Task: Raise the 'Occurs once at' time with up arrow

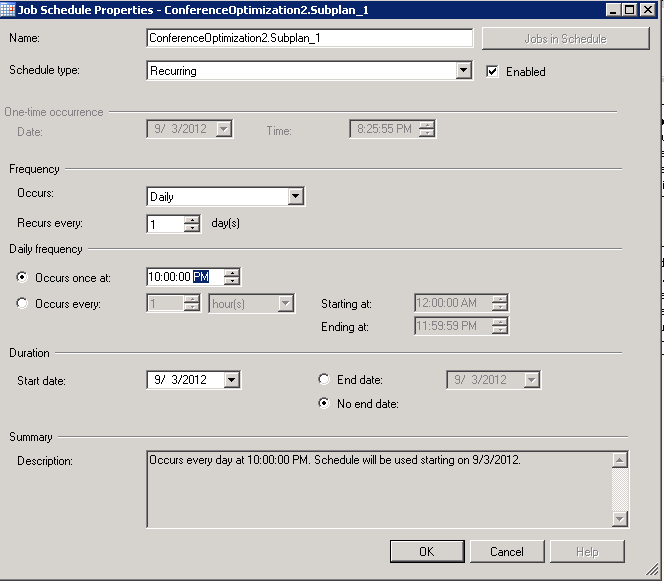Action: click(x=232, y=272)
